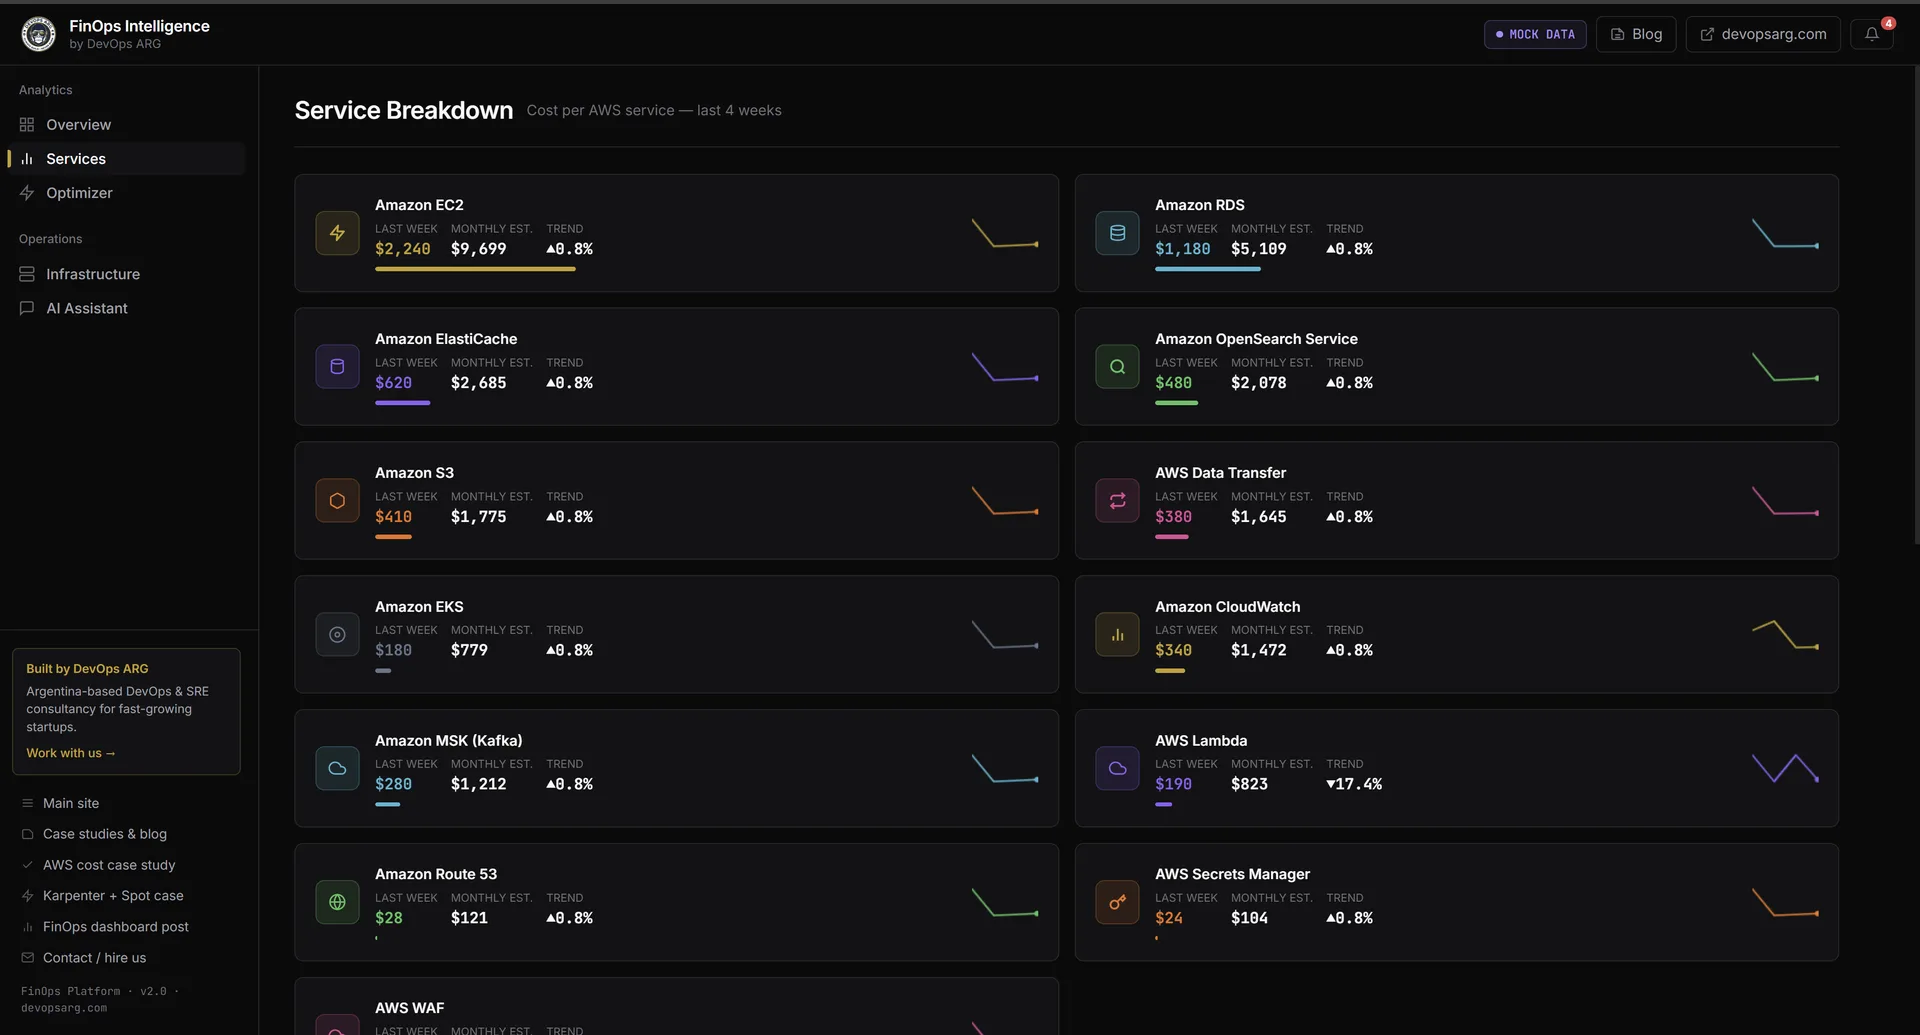Click the Amazon CloudWatch trend sparkline
The width and height of the screenshot is (1920, 1035).
[x=1785, y=635]
